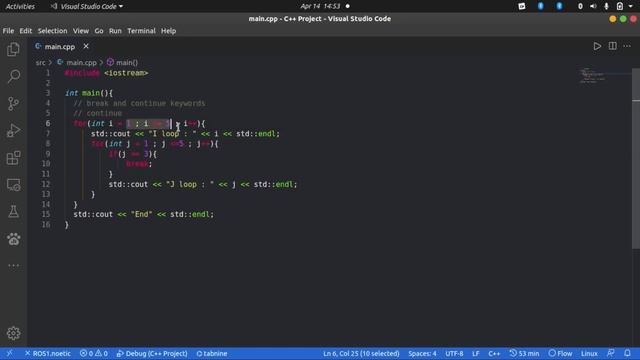
Task: Open notifications bell icon
Action: click(x=627, y=353)
